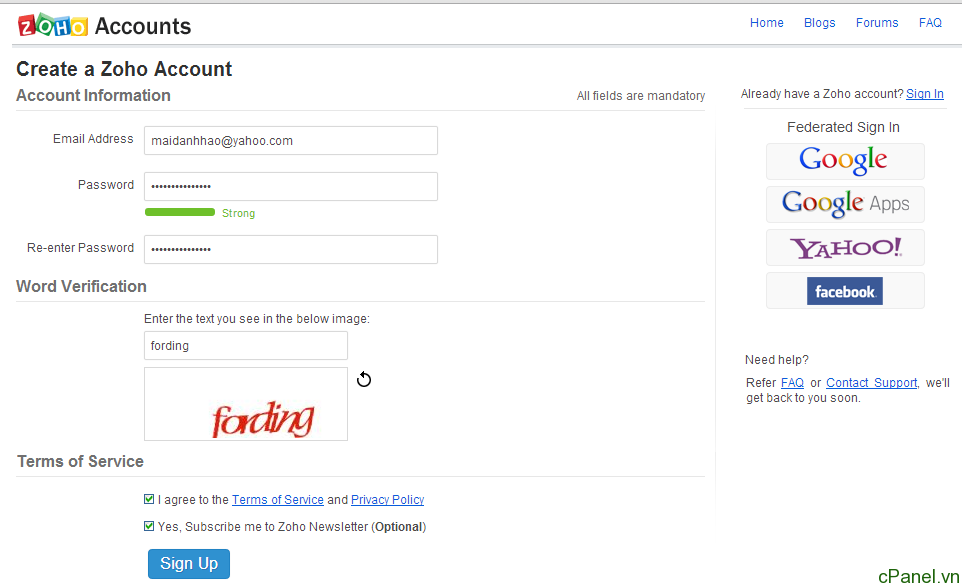Click the 'Word Verification' heading

pyautogui.click(x=81, y=286)
